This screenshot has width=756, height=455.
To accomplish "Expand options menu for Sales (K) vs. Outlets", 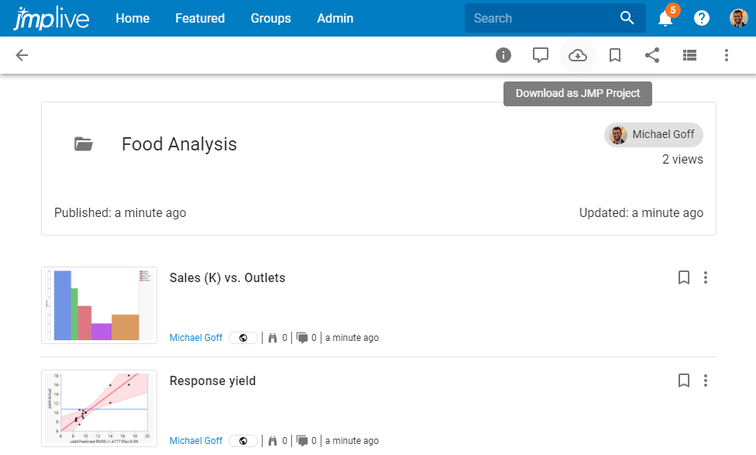I will tap(706, 277).
